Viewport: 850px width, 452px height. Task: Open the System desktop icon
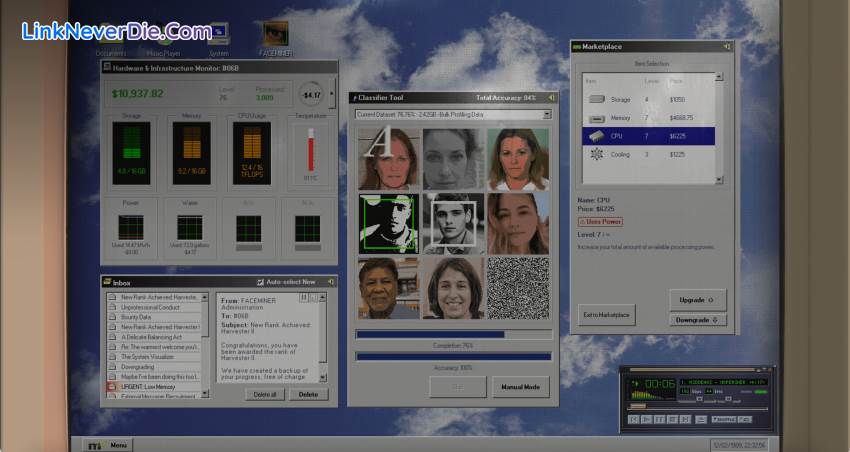click(218, 36)
